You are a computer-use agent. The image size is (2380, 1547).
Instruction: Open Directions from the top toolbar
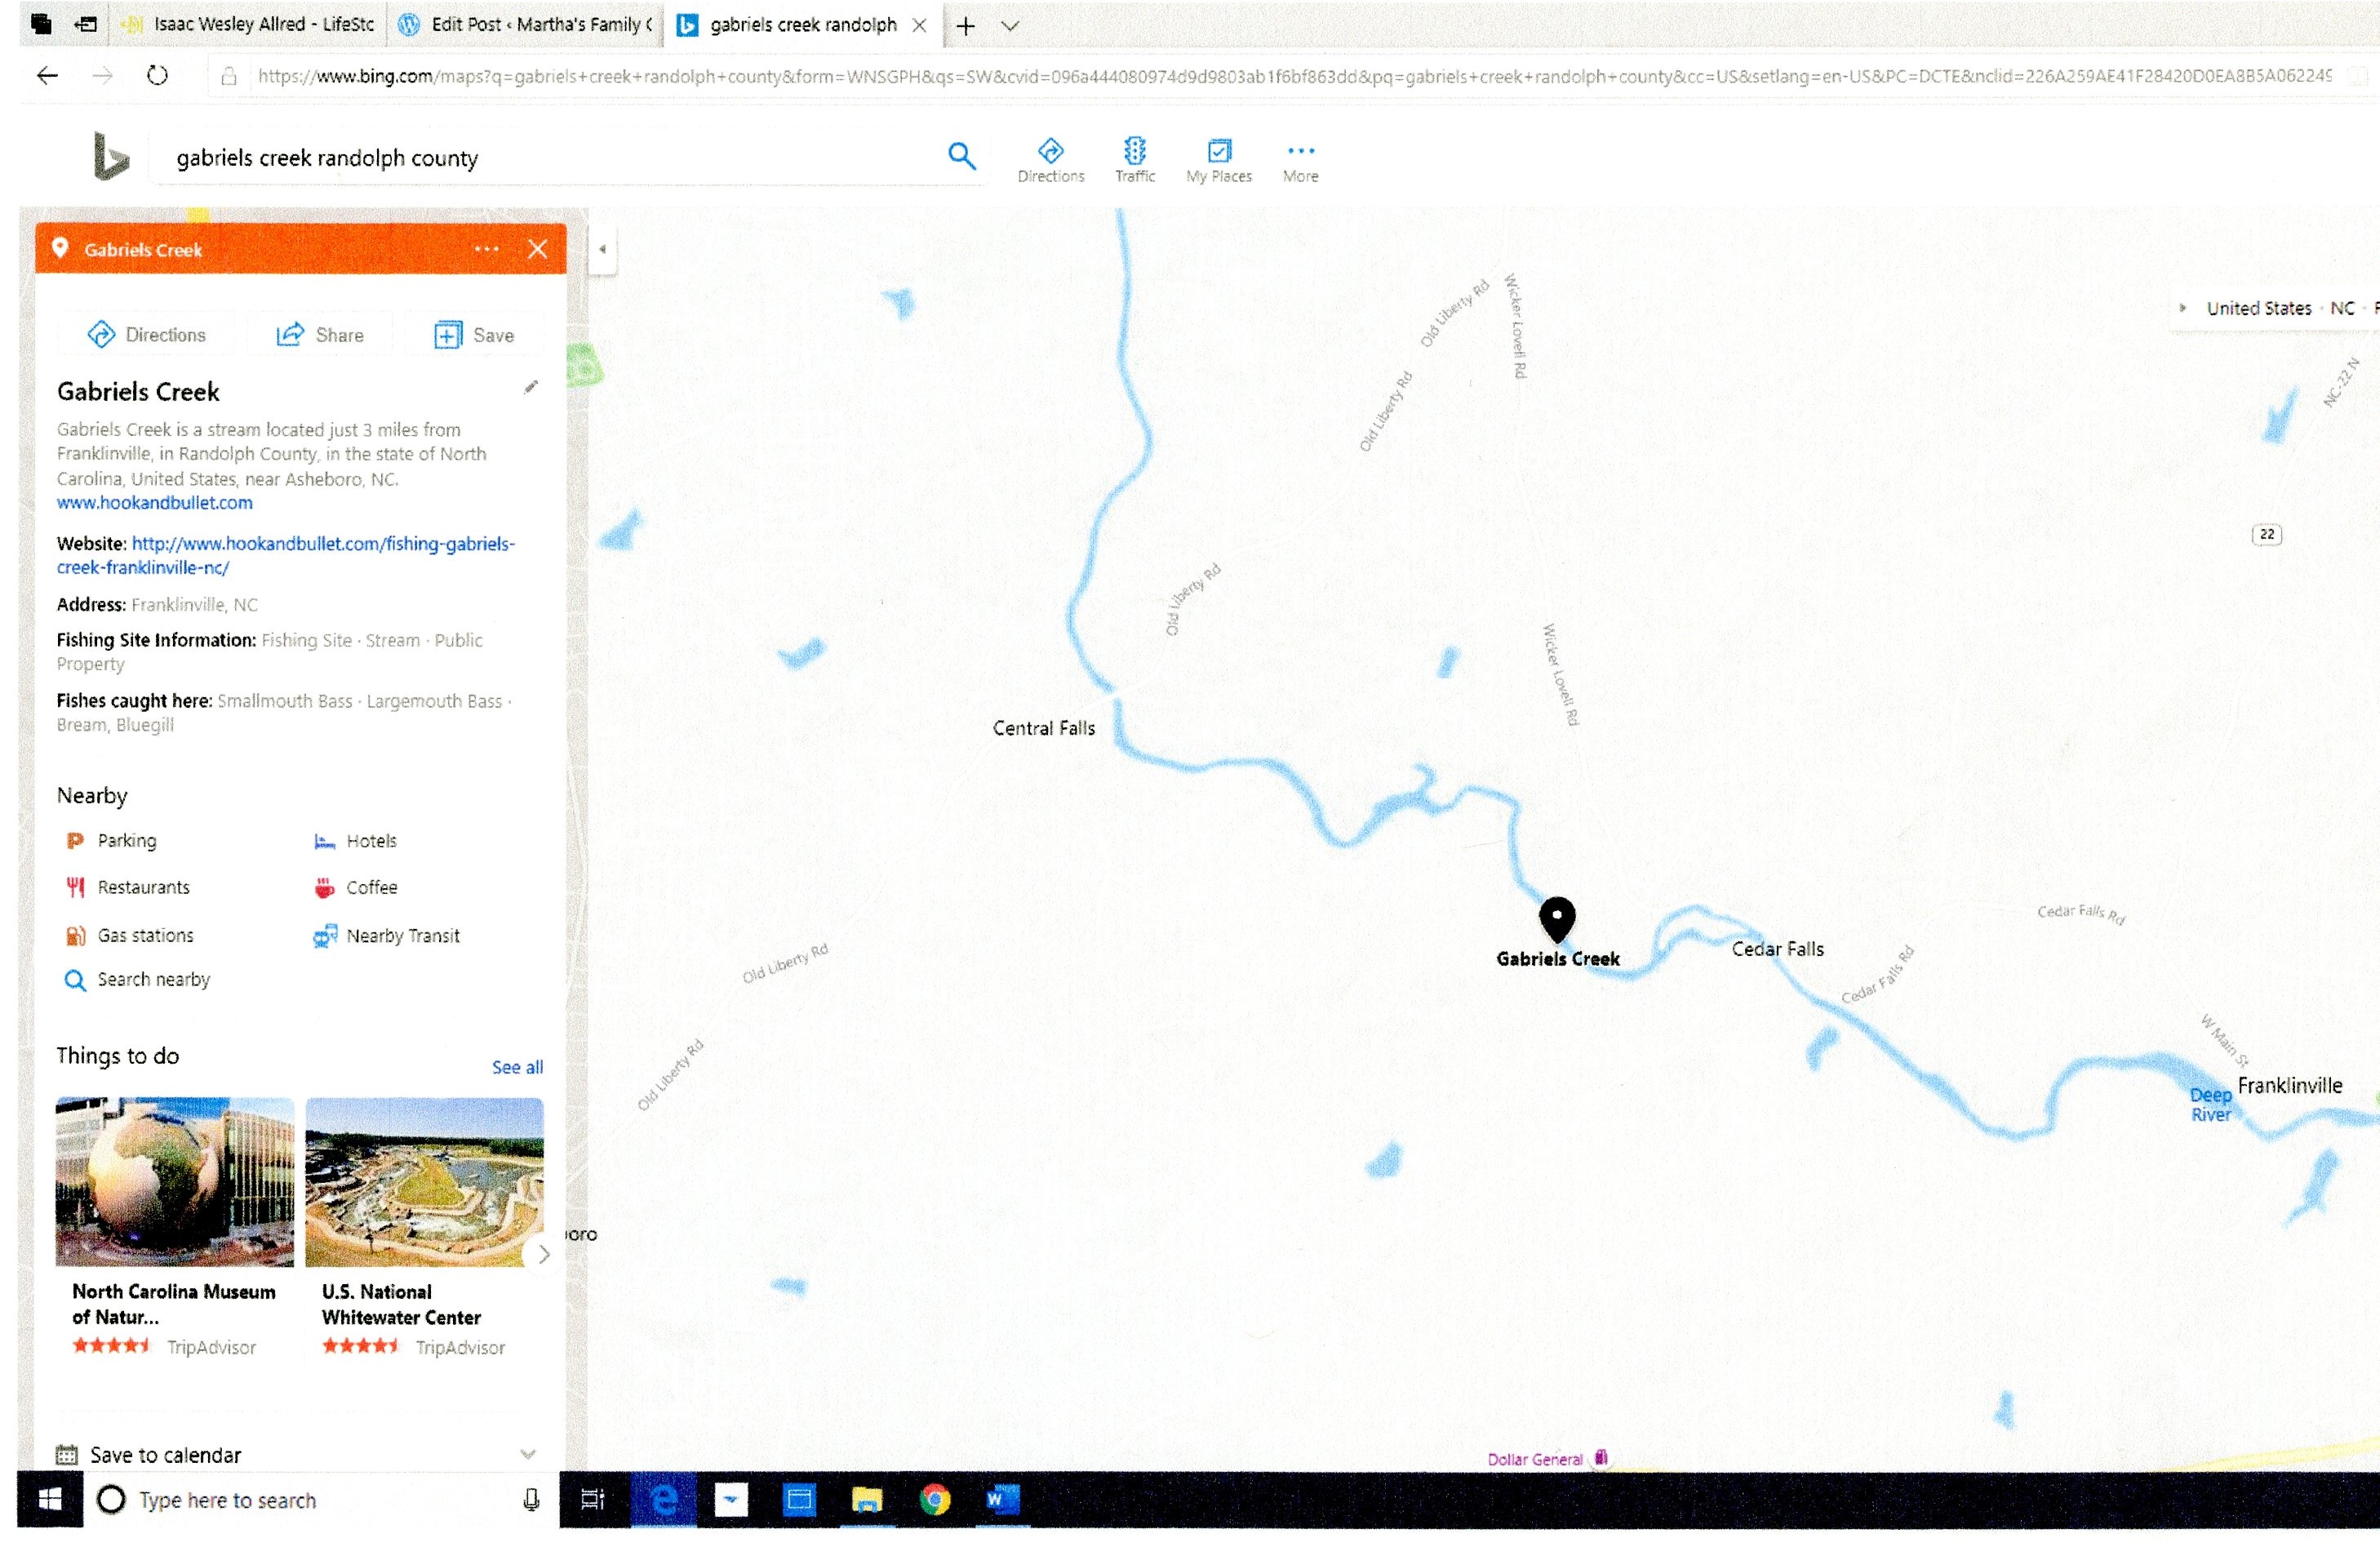[x=1050, y=160]
